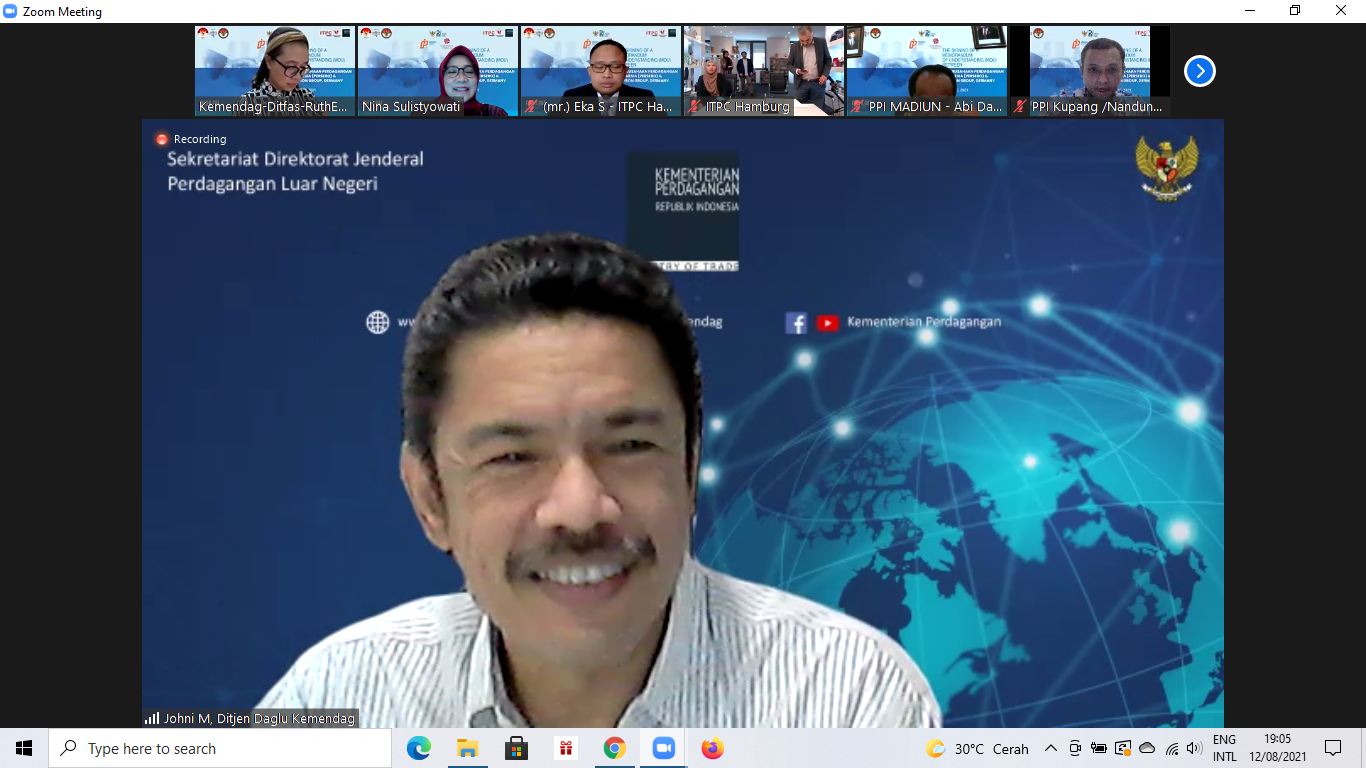Click muted microphone icon on (mr.) Eka S
The image size is (1366, 768).
tap(532, 106)
